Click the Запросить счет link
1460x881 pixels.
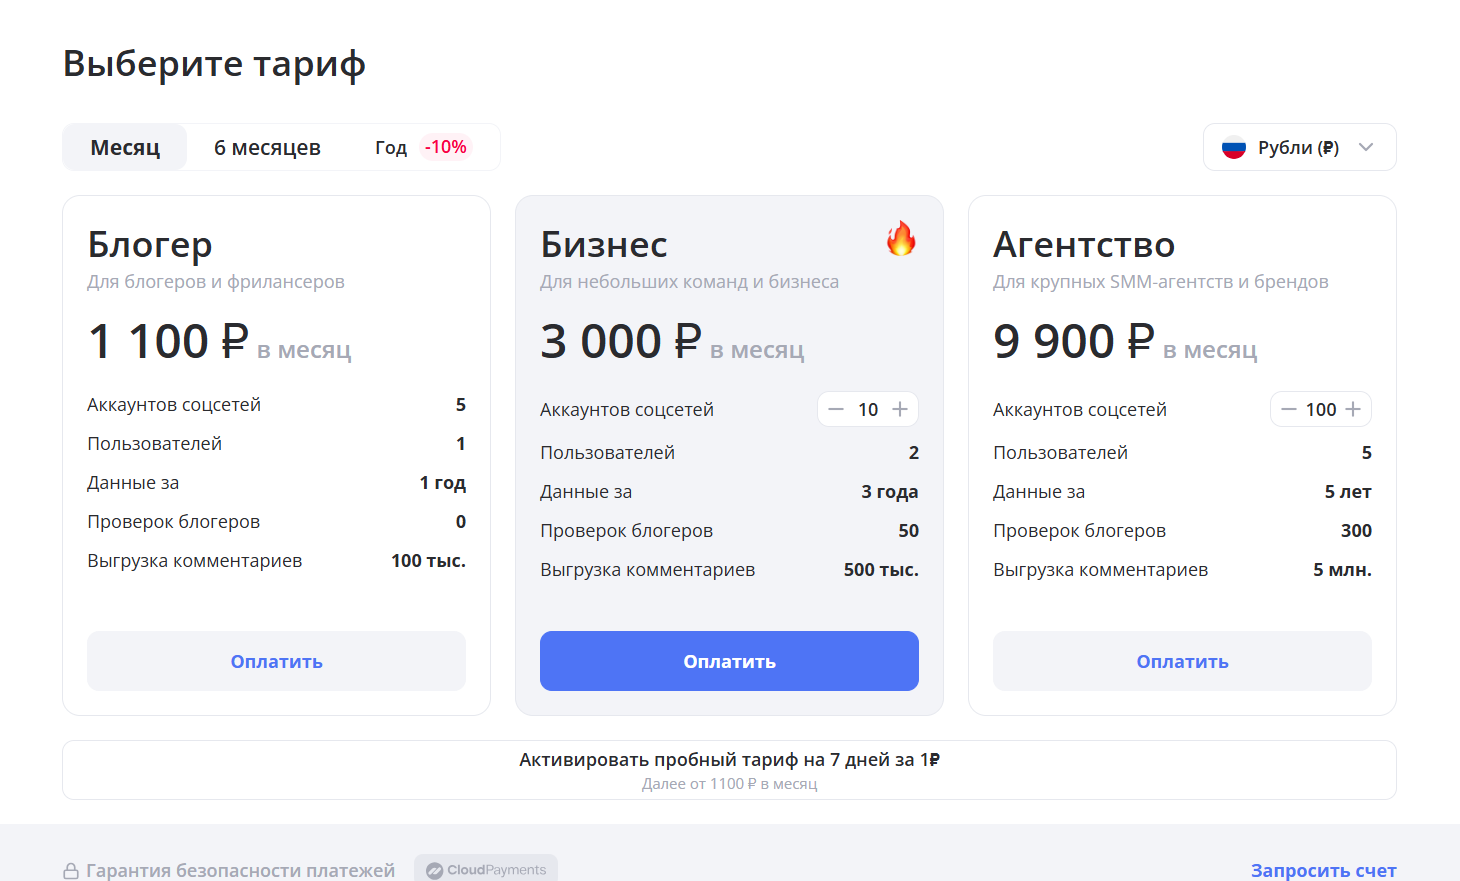1323,870
